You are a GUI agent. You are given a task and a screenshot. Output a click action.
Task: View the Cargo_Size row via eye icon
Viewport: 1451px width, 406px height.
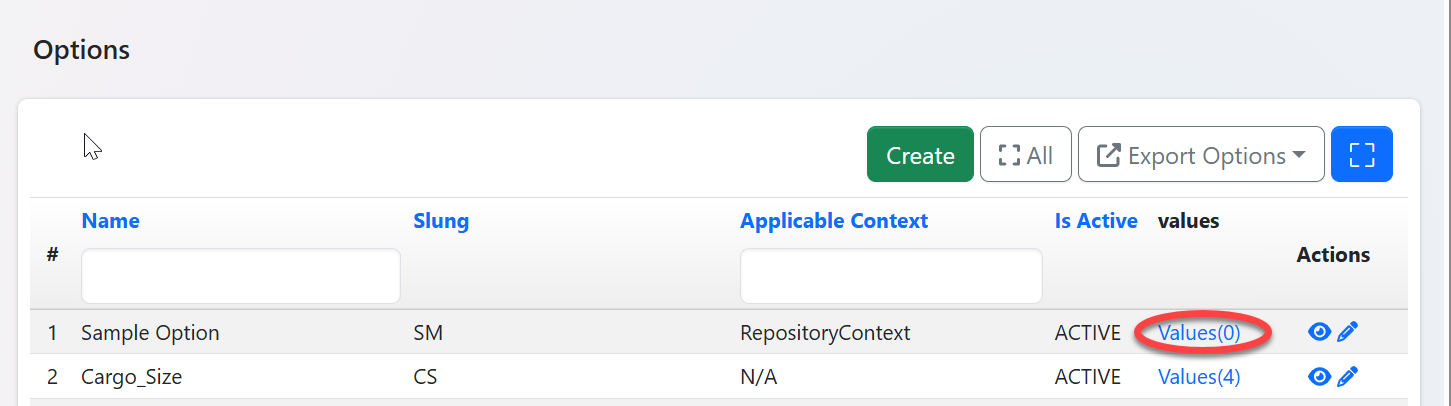coord(1319,376)
